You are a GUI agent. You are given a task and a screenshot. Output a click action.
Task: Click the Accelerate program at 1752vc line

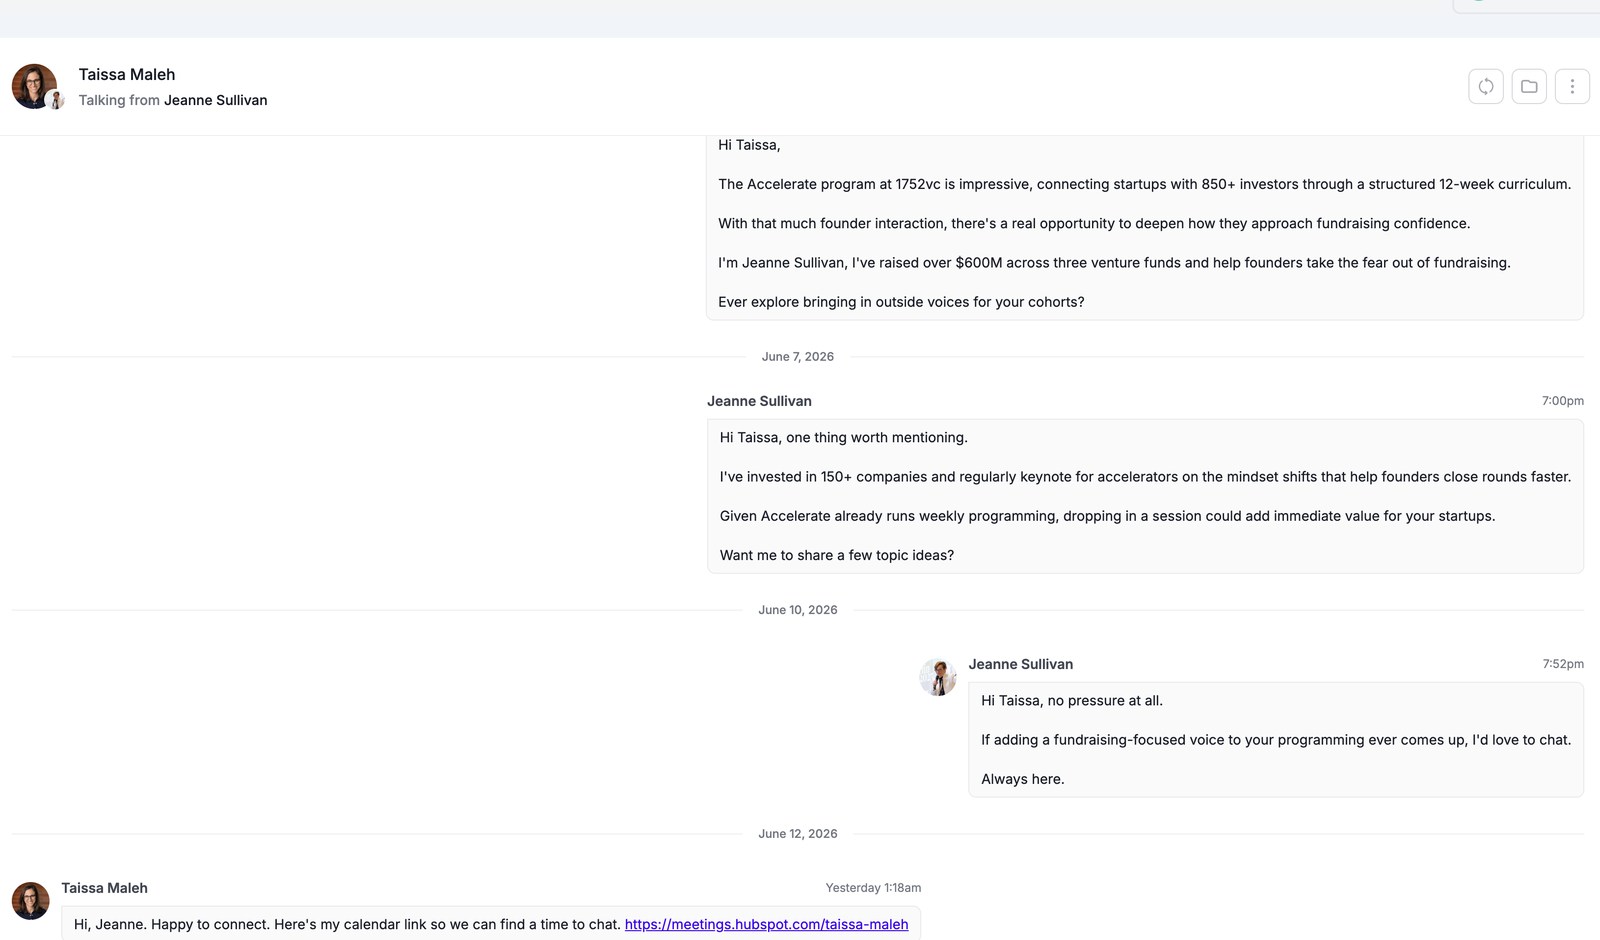coord(1144,184)
